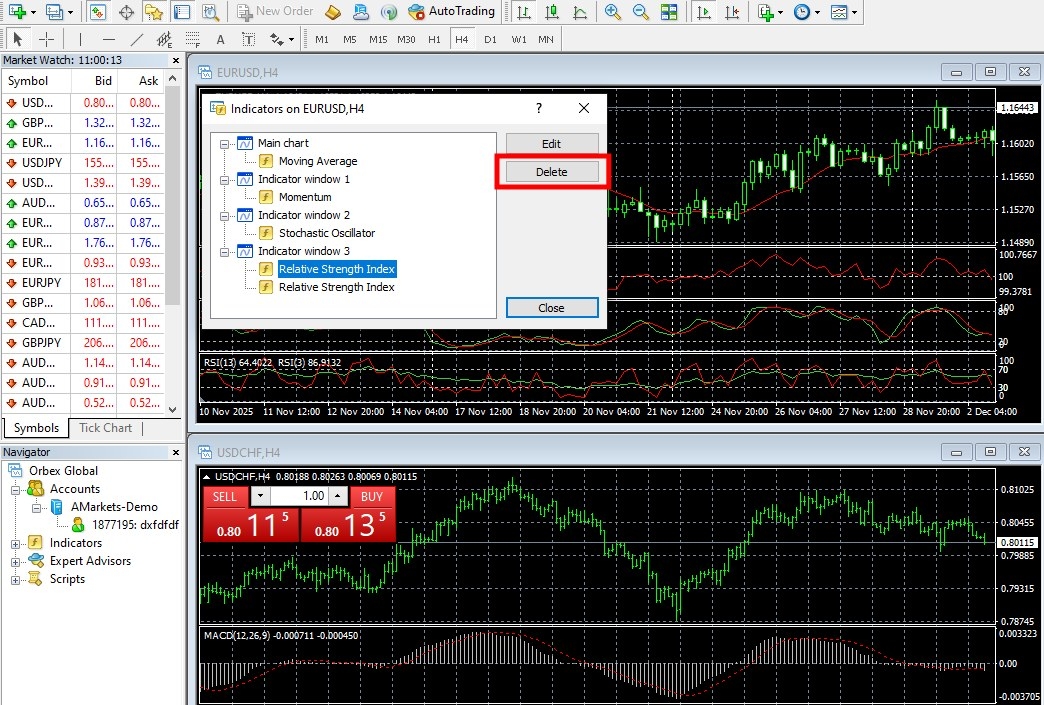
Task: Open the tile windows layout icon
Action: 669,12
